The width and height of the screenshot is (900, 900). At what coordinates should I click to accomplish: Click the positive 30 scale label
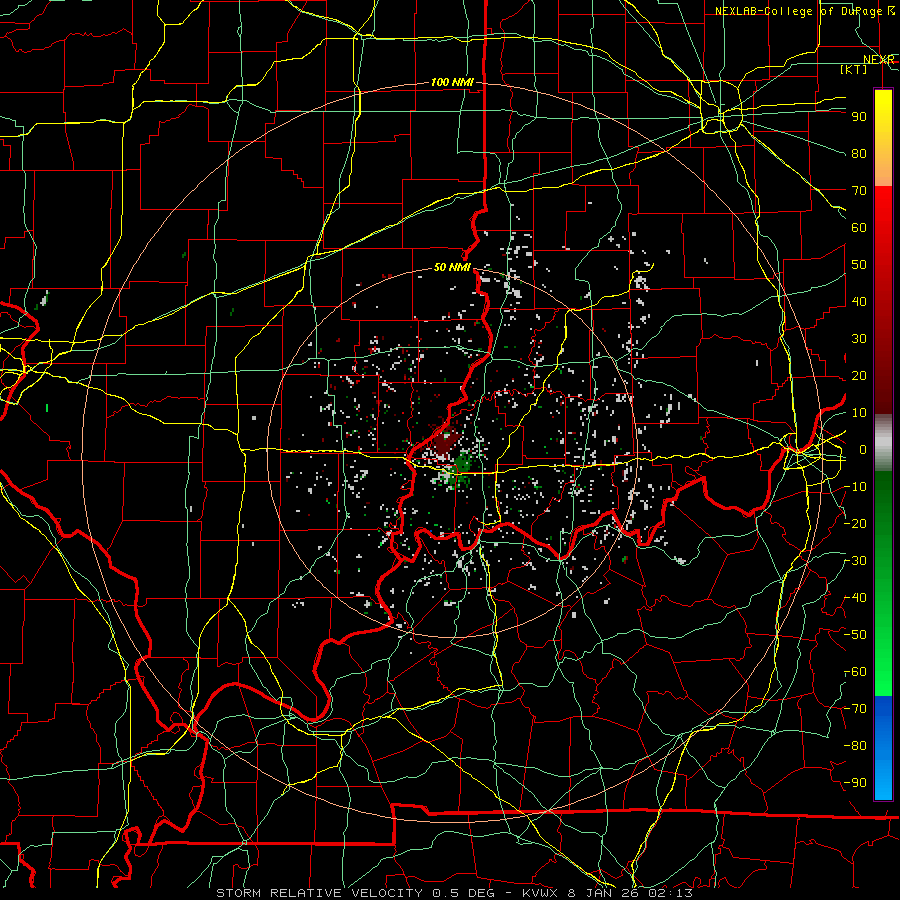coord(859,339)
